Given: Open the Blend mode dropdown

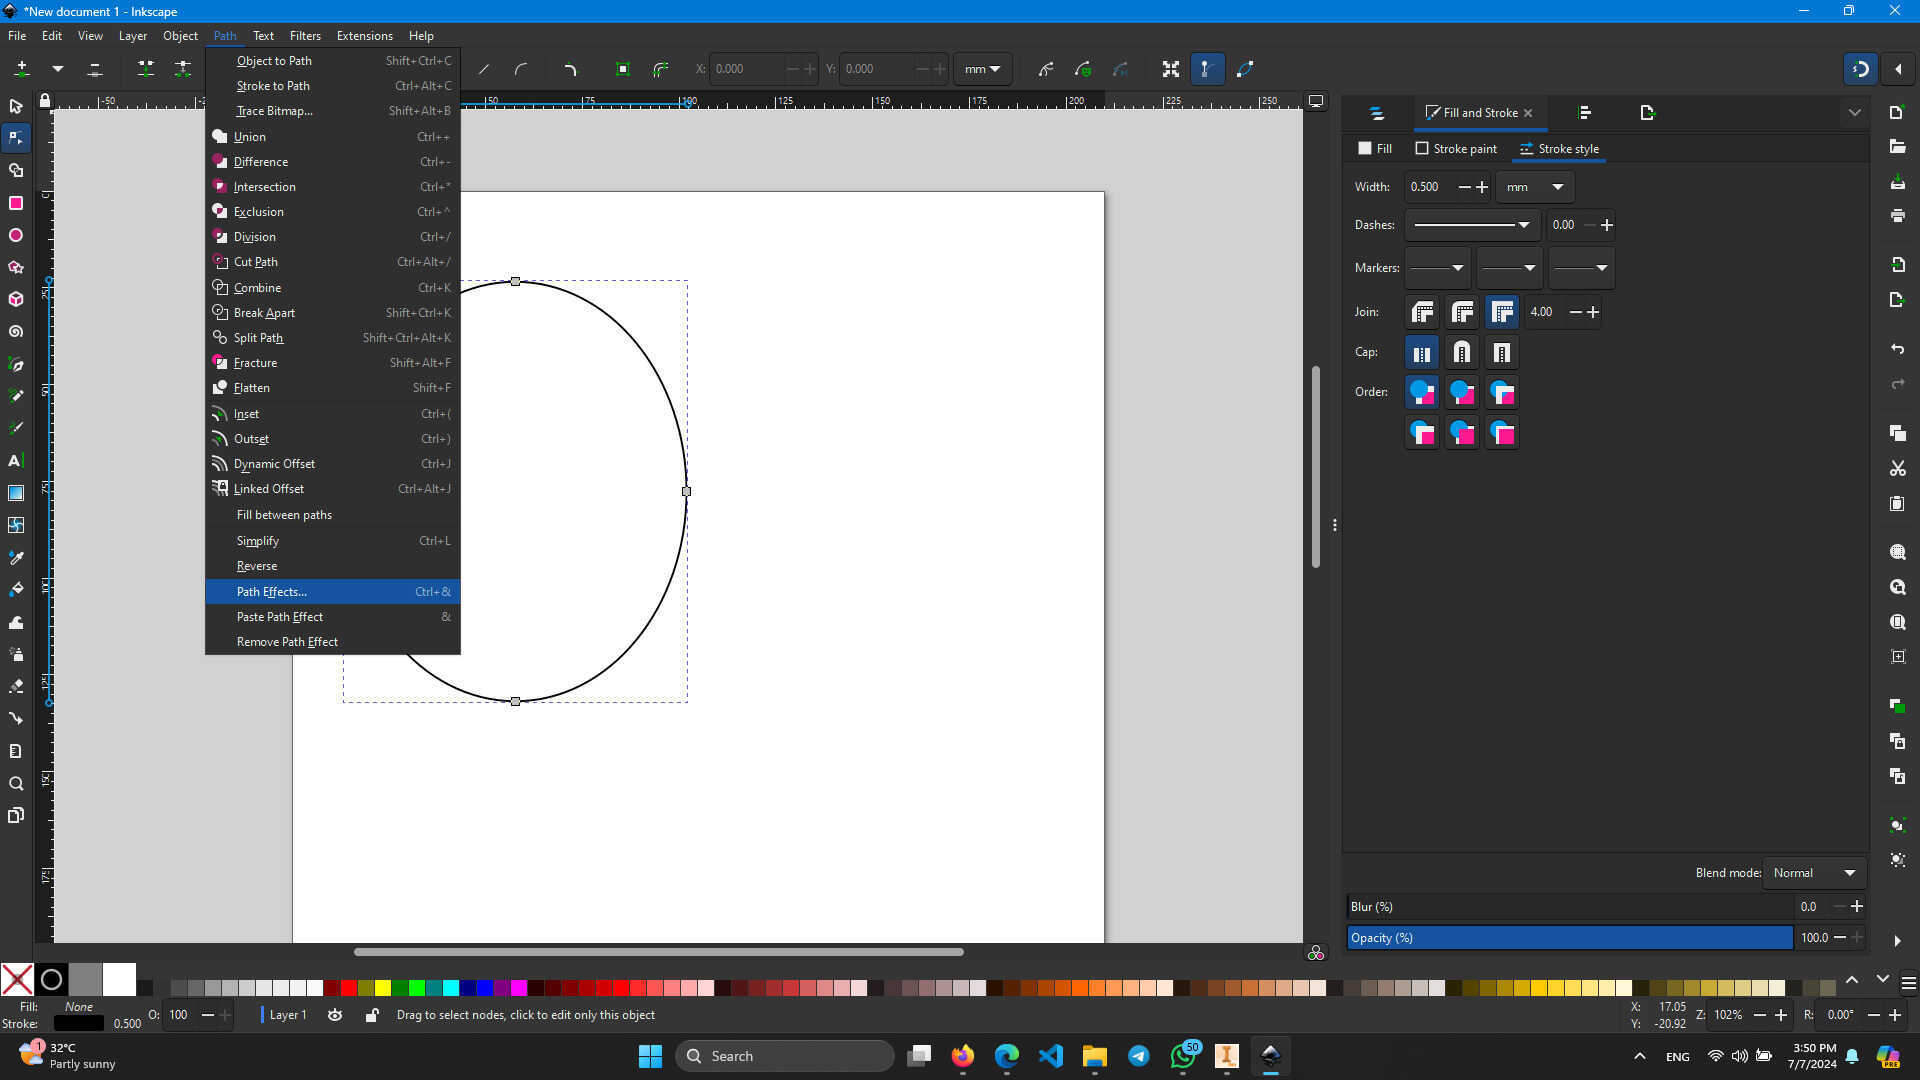Looking at the screenshot, I should (1814, 873).
